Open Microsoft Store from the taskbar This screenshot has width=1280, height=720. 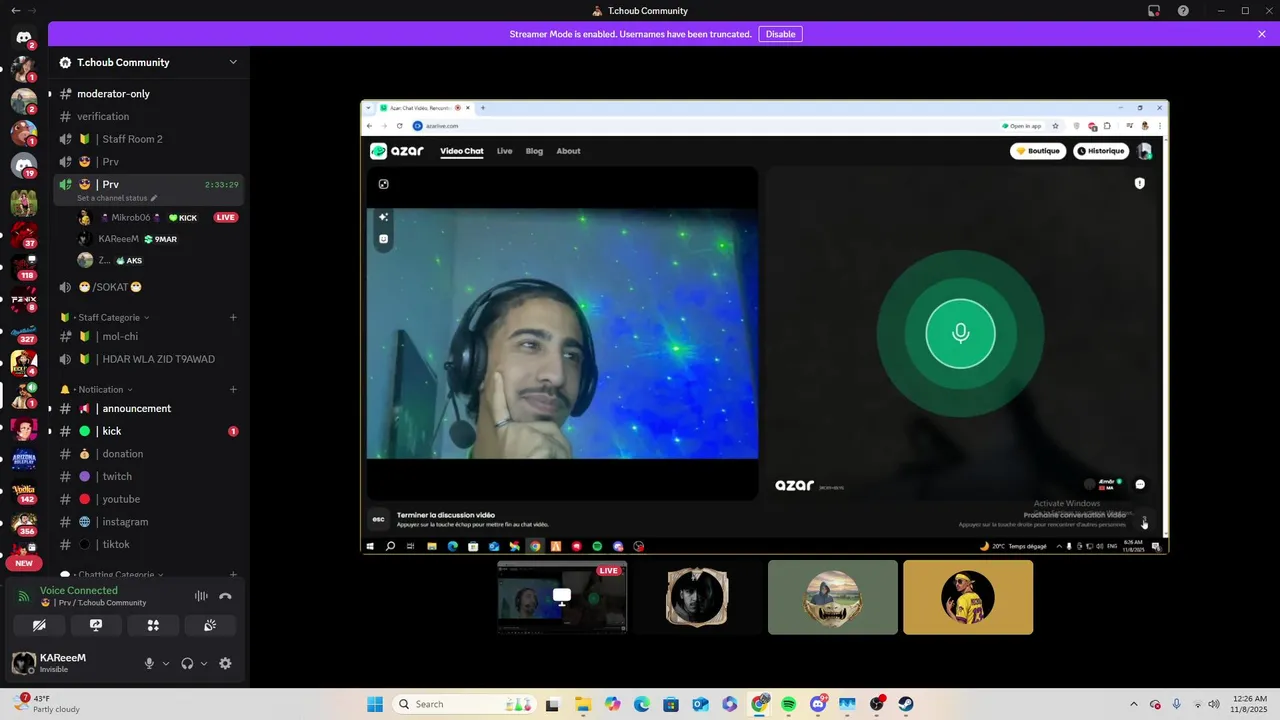(x=671, y=704)
